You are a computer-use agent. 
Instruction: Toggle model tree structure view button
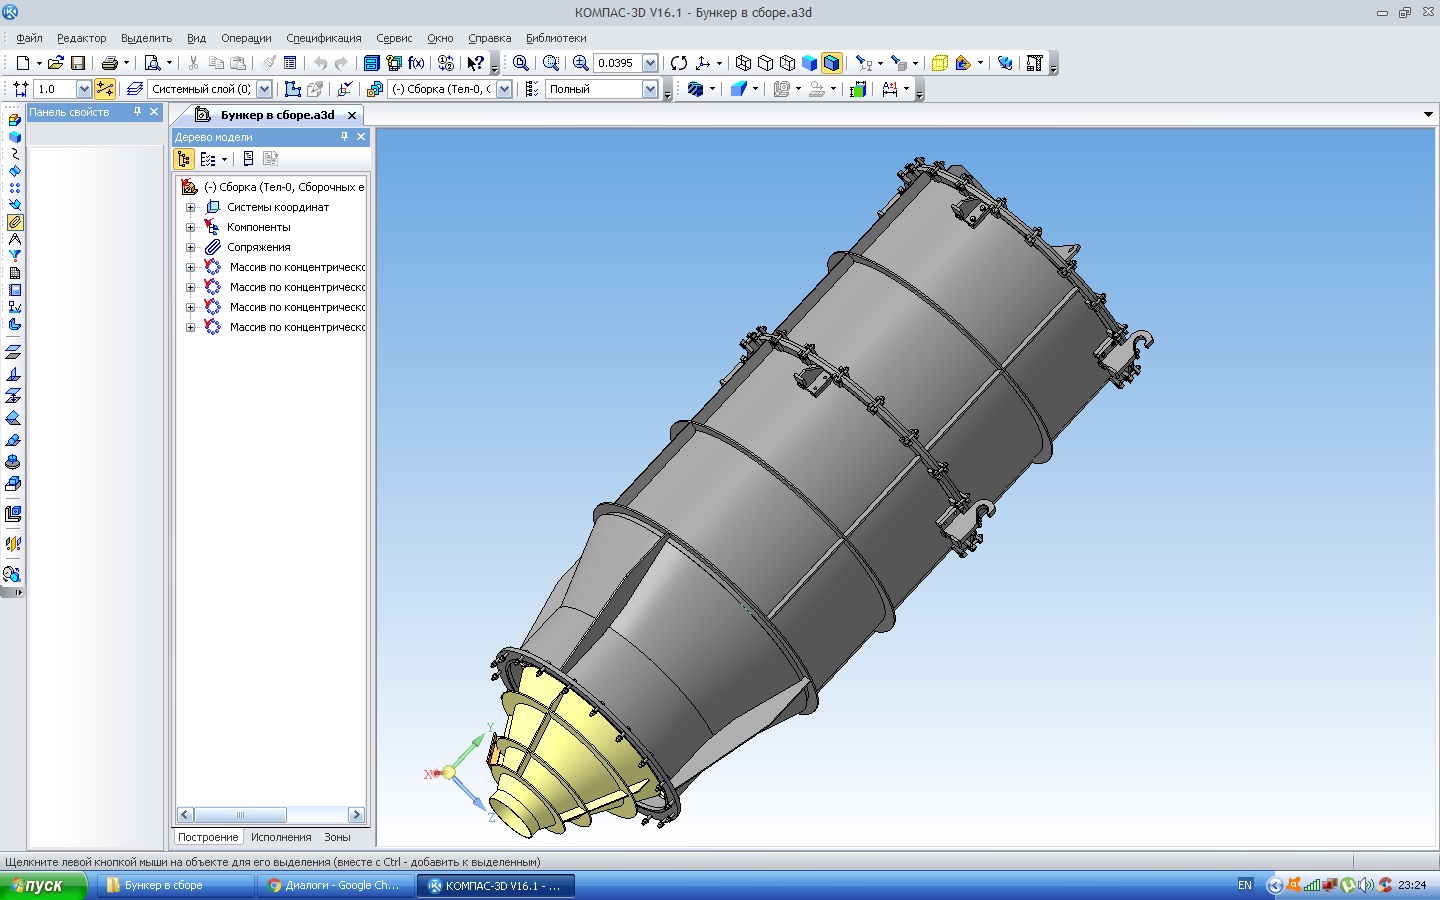point(184,159)
